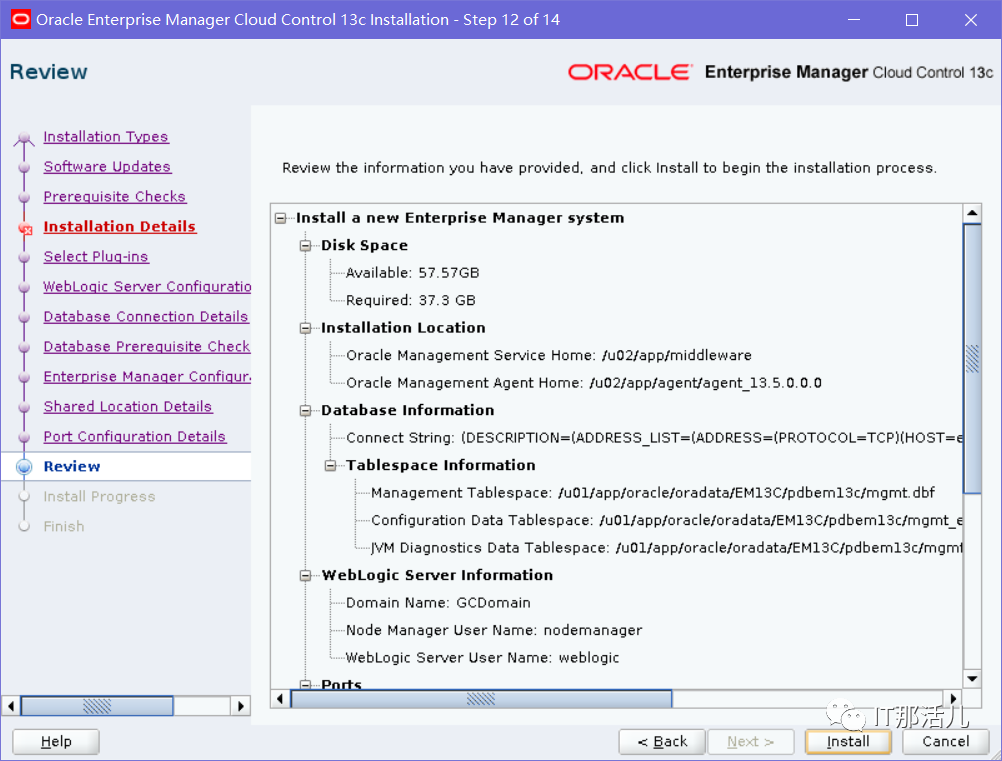Minimize the installer window
This screenshot has height=761, width=1002.
[854, 20]
